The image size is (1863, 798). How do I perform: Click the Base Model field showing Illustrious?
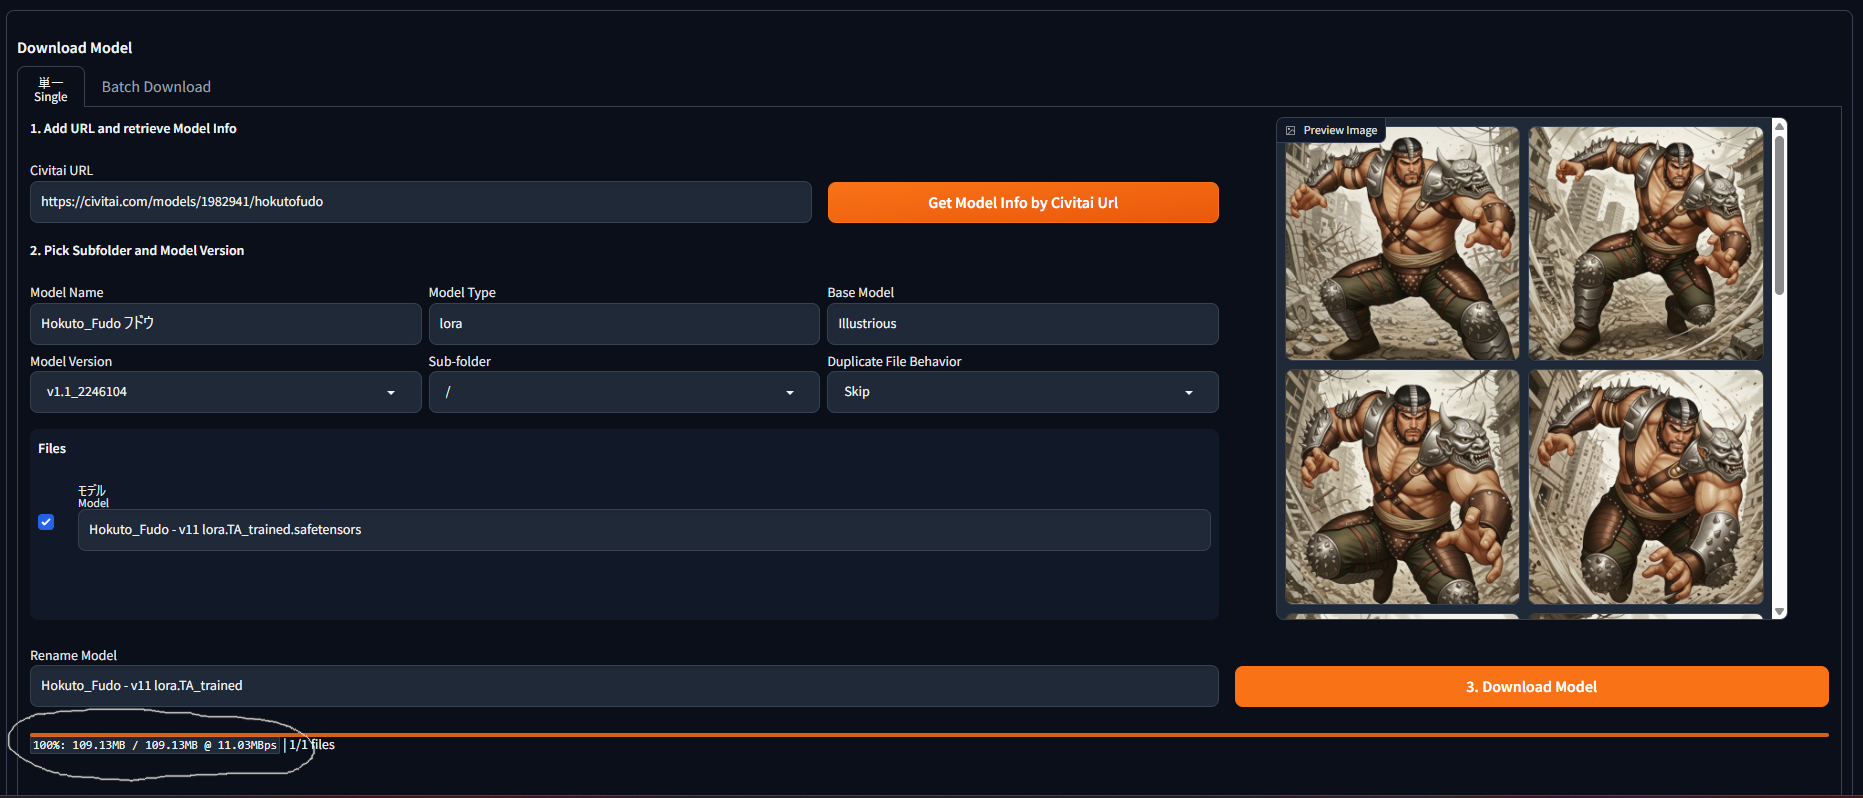[1021, 324]
